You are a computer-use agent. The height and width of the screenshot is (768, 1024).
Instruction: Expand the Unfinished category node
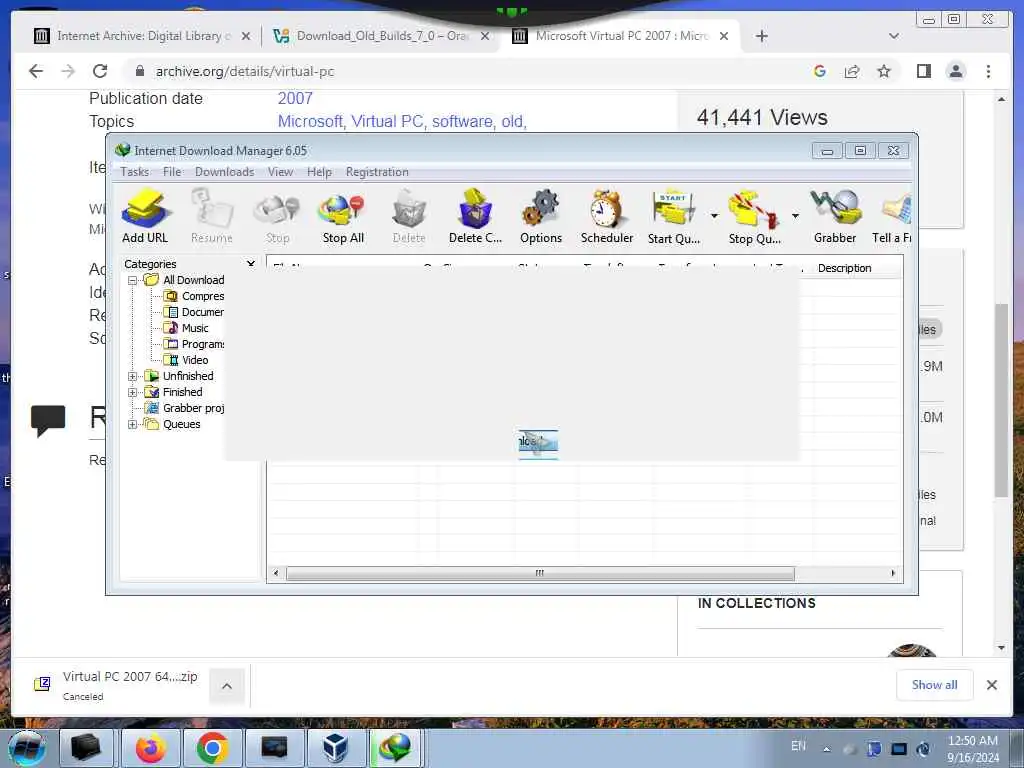point(133,376)
